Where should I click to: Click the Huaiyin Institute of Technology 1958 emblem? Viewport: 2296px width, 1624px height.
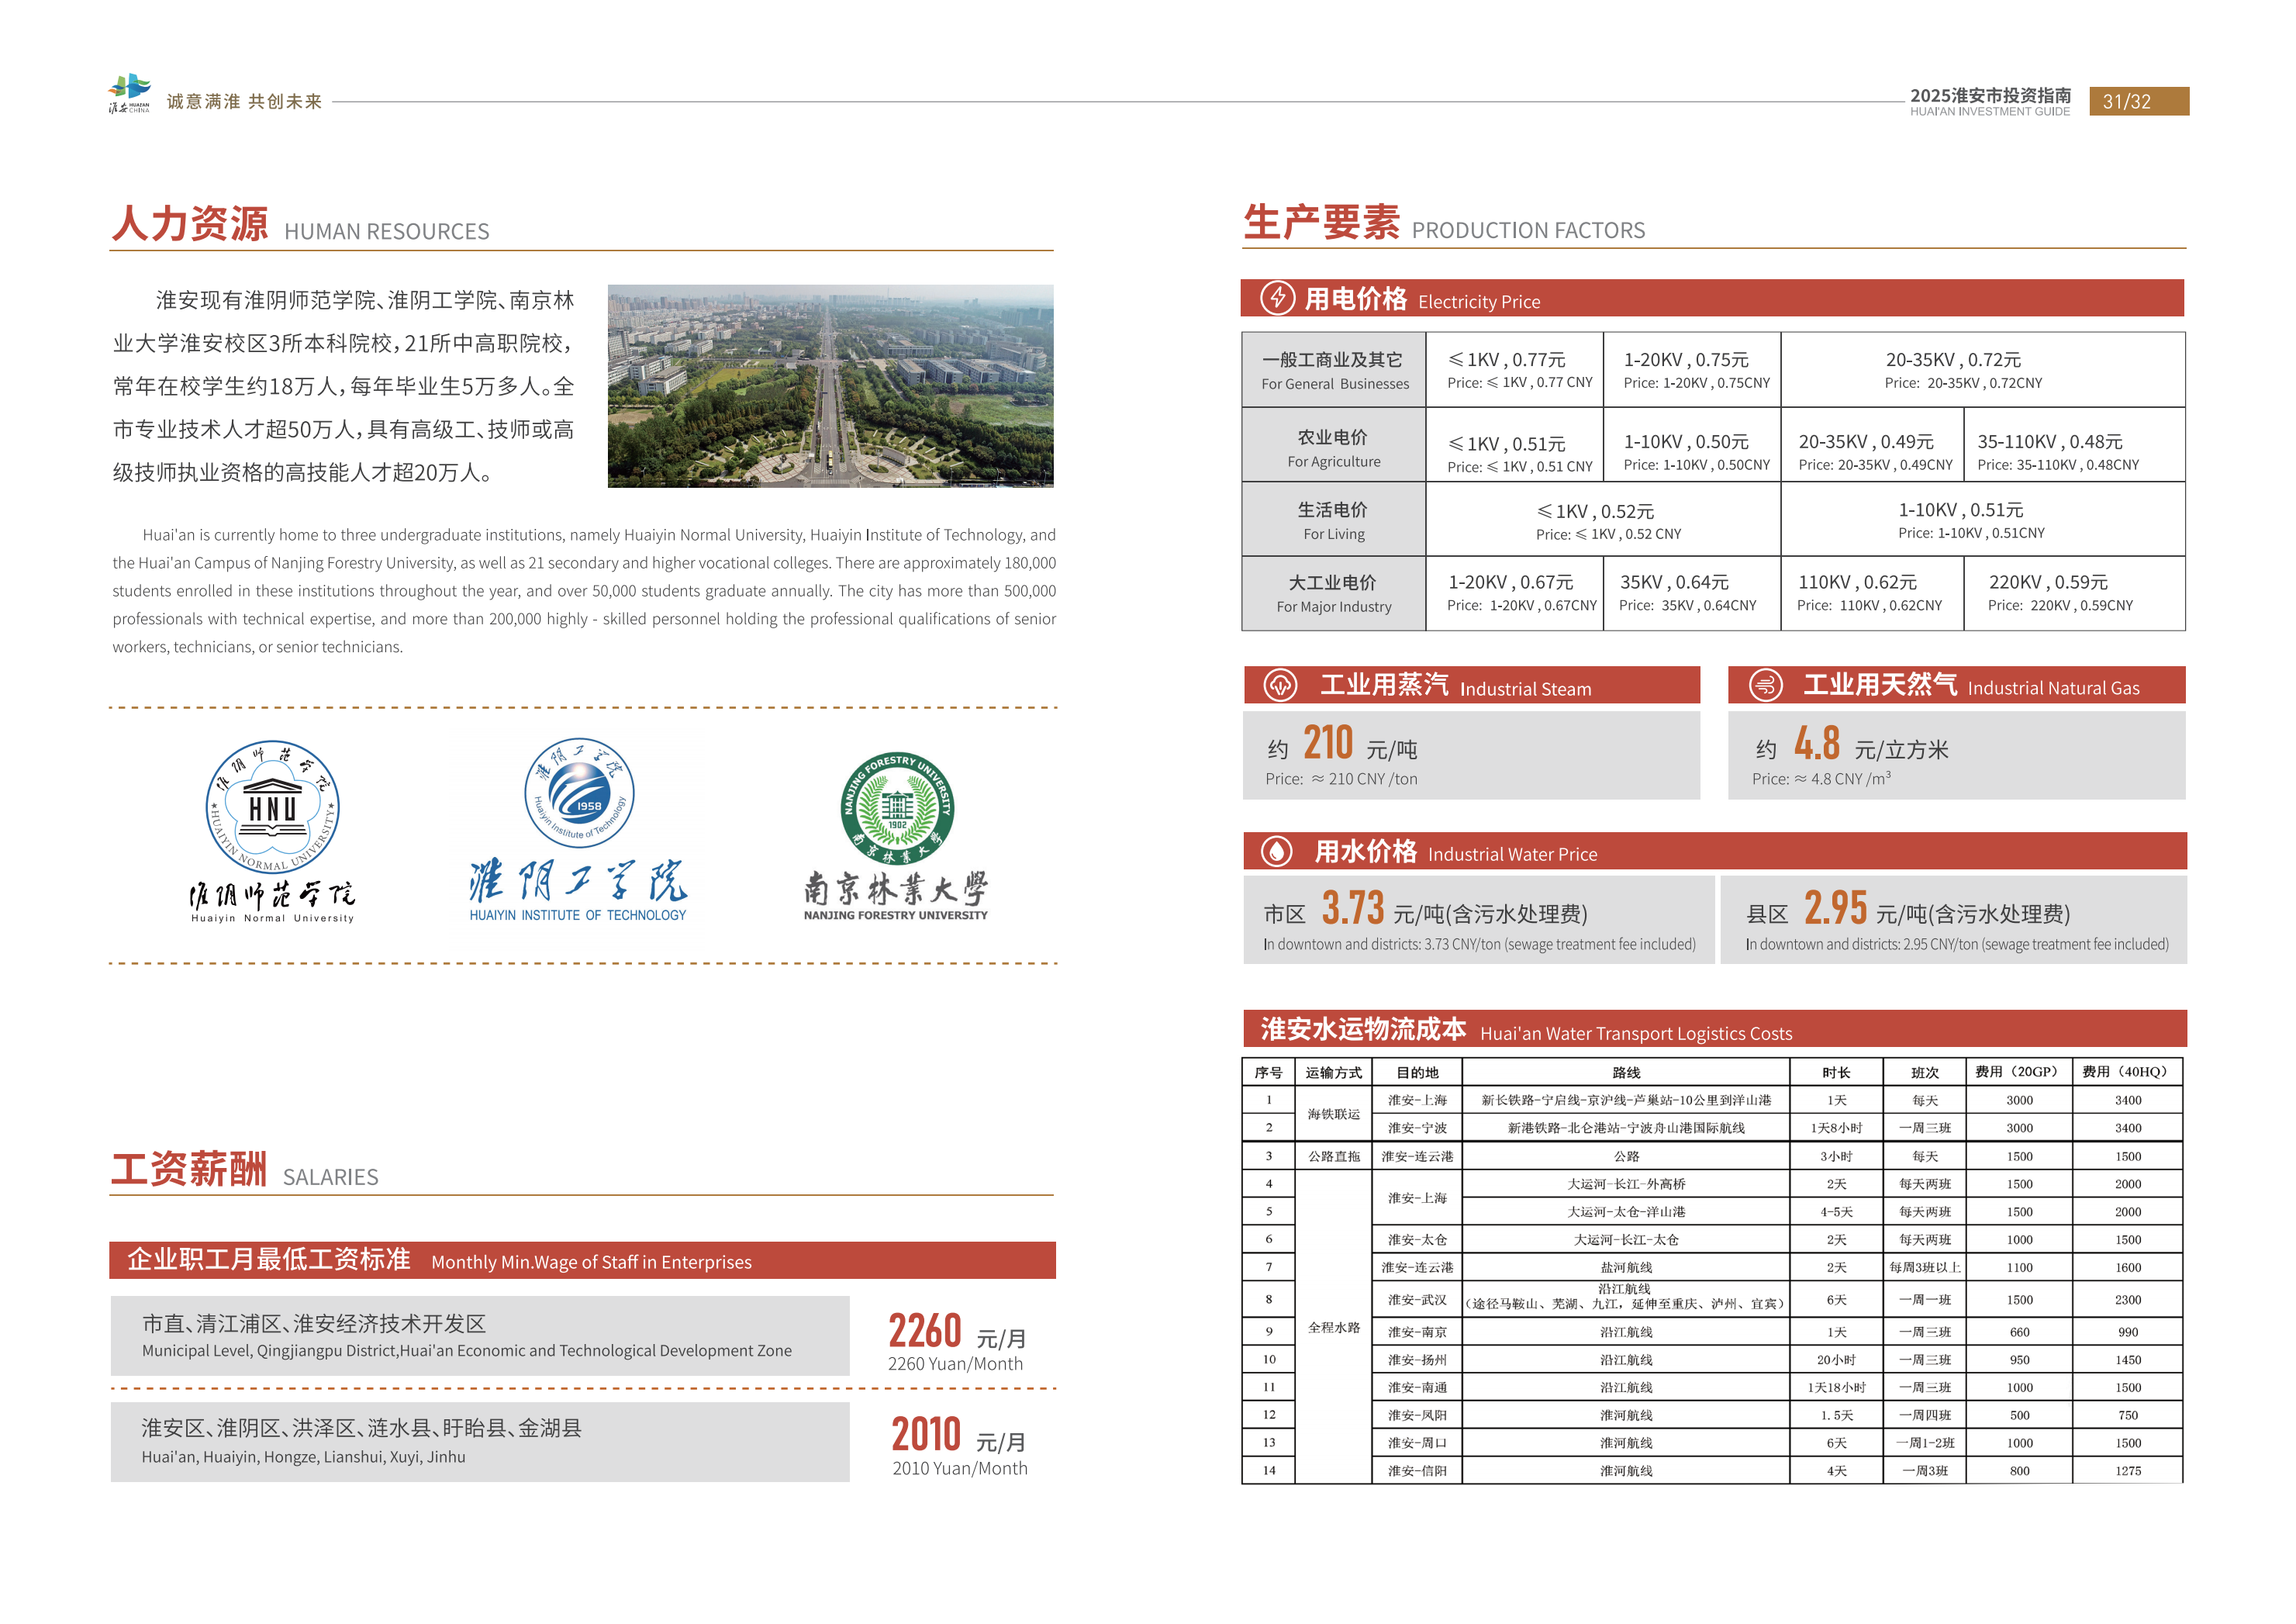point(579,793)
